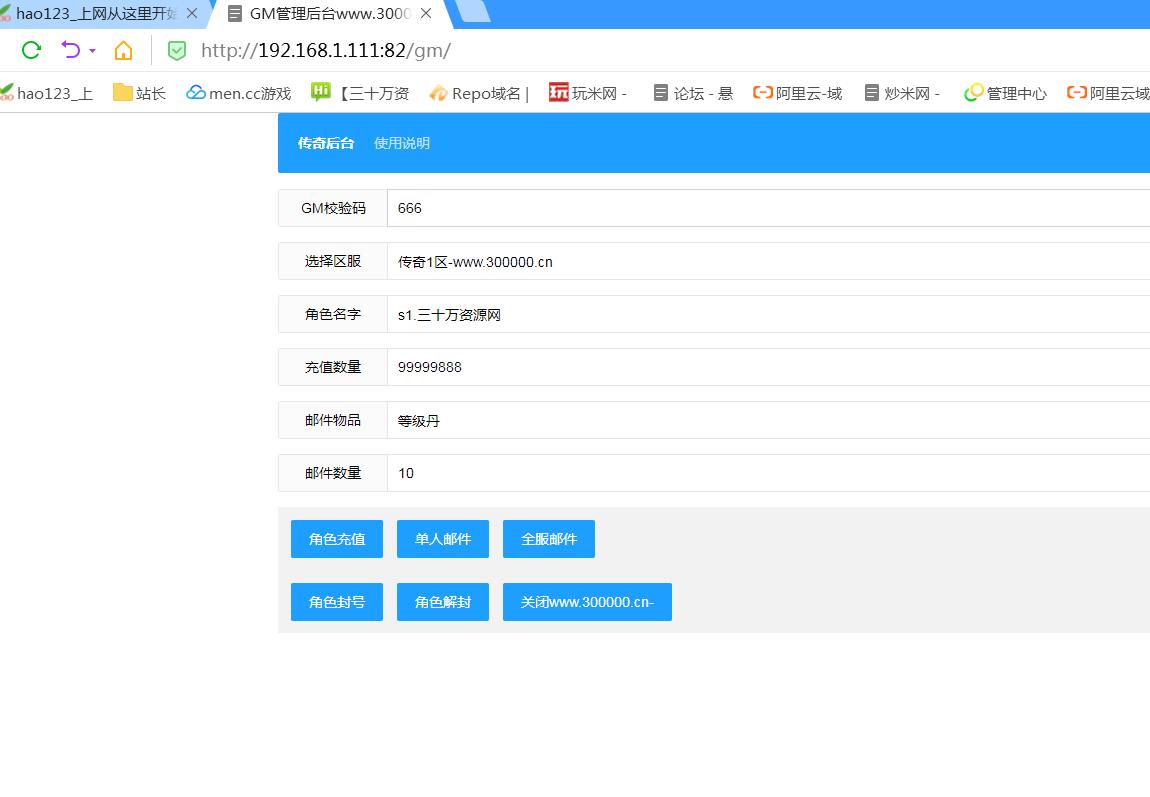Screen dimensions: 1150x797
Task: Close the hao123 browser tab
Action: tap(192, 14)
